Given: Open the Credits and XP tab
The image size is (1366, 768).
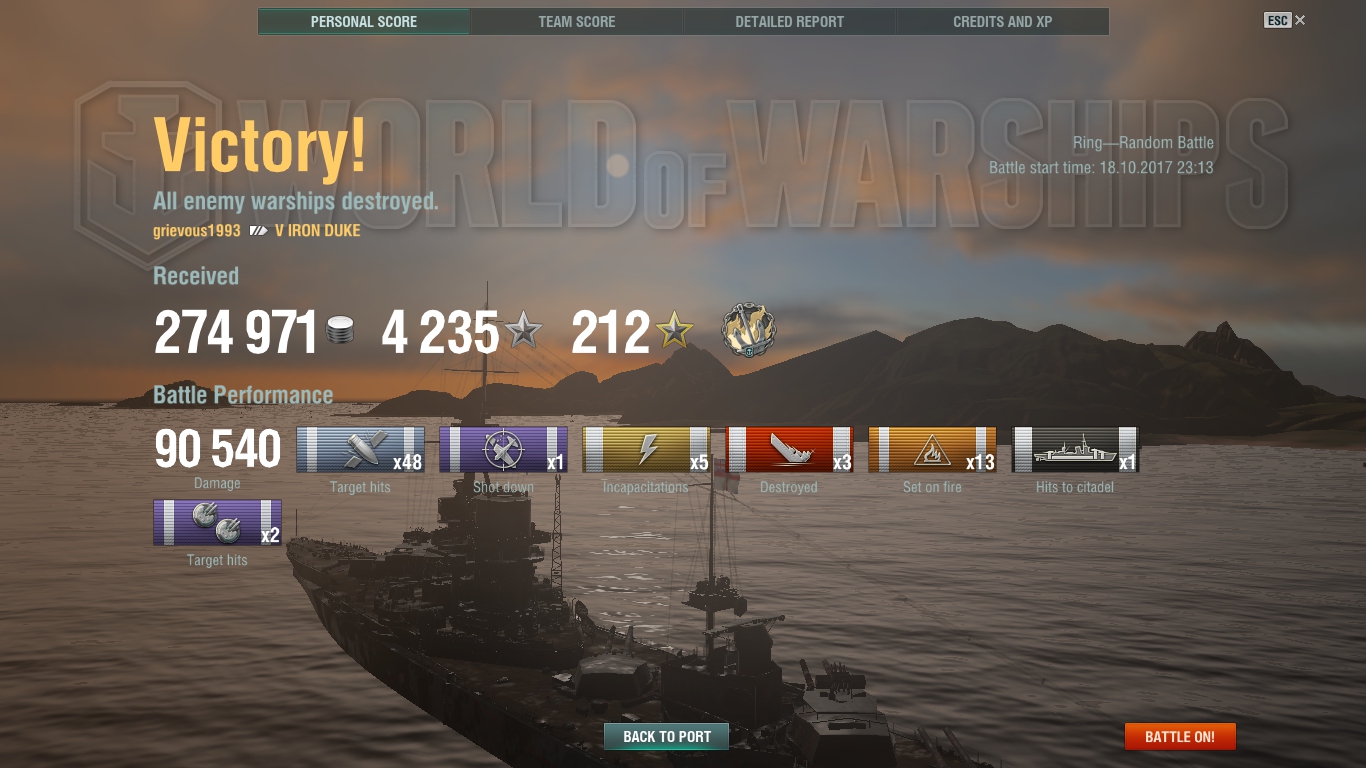Looking at the screenshot, I should pyautogui.click(x=1003, y=22).
